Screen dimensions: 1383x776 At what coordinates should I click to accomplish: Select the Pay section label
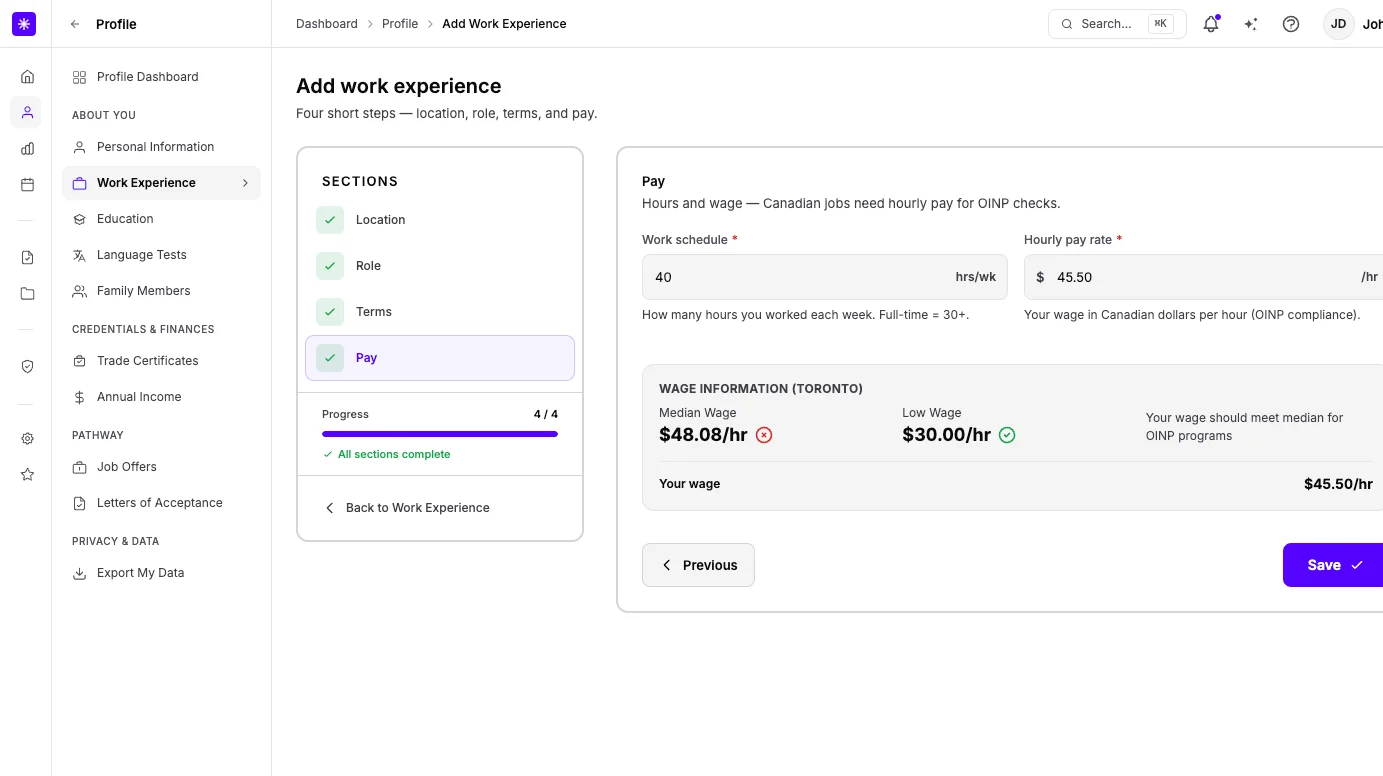[366, 358]
